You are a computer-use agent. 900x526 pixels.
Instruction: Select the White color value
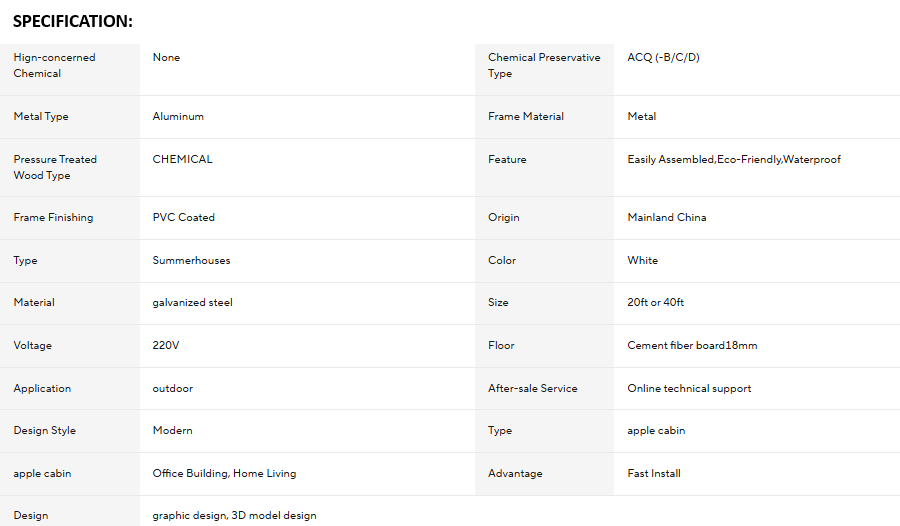[x=642, y=261]
